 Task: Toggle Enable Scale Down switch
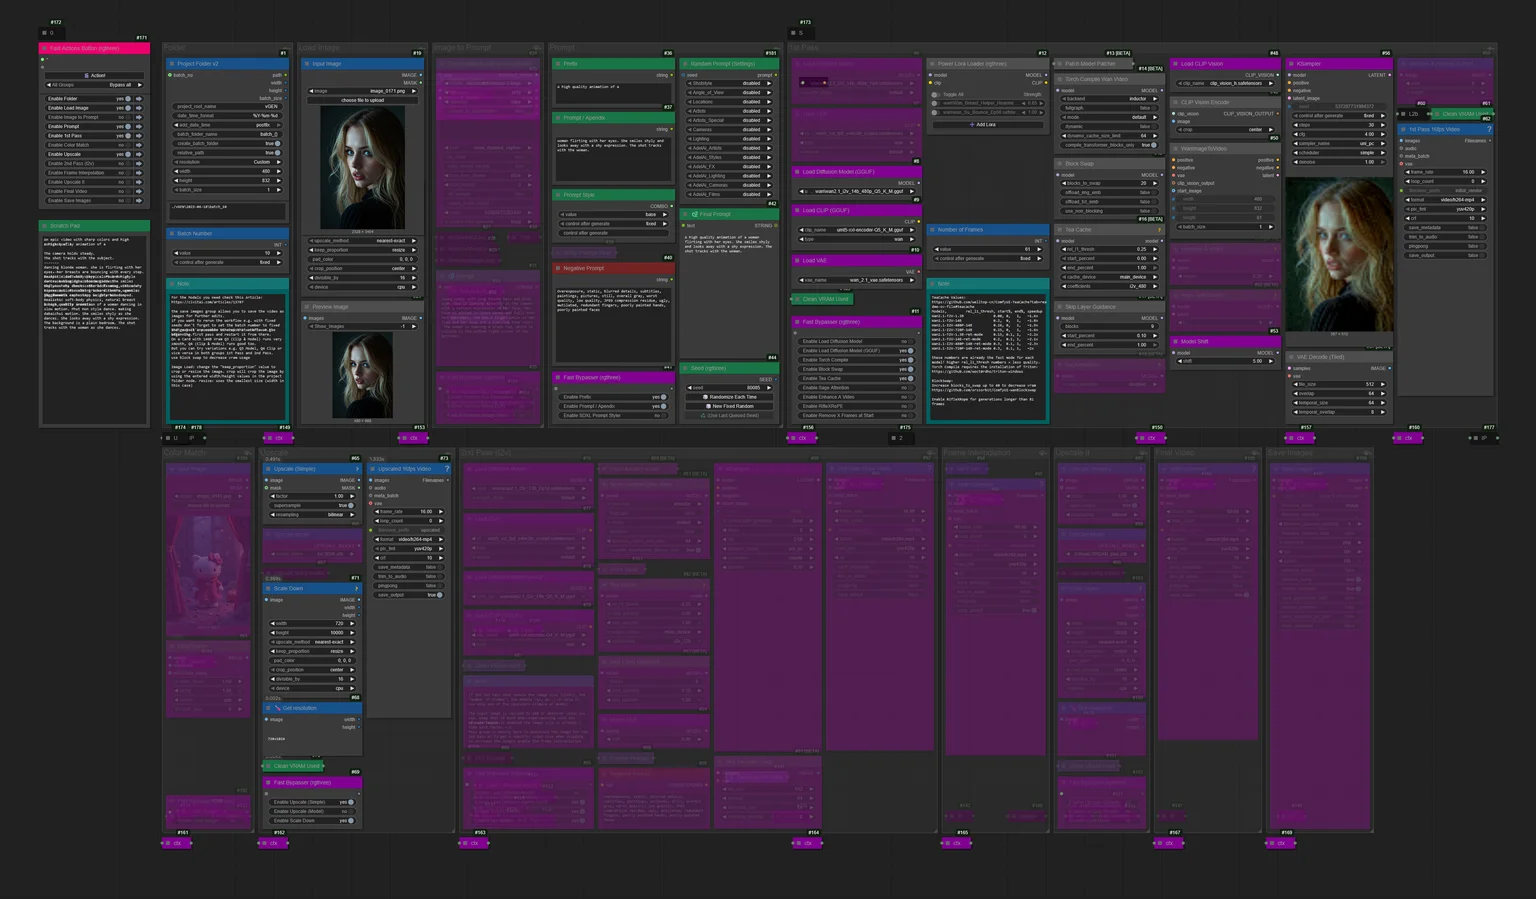coord(352,821)
